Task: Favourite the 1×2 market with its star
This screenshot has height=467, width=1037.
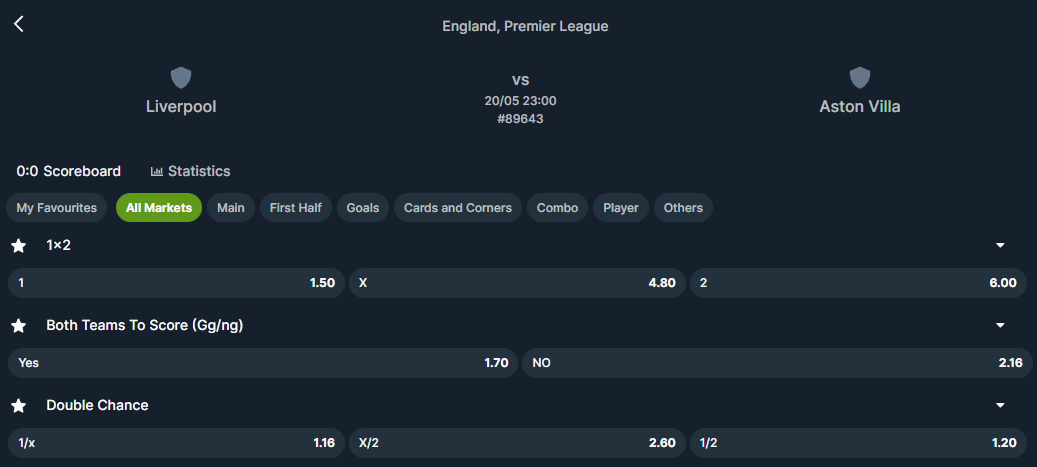Action: tap(18, 246)
